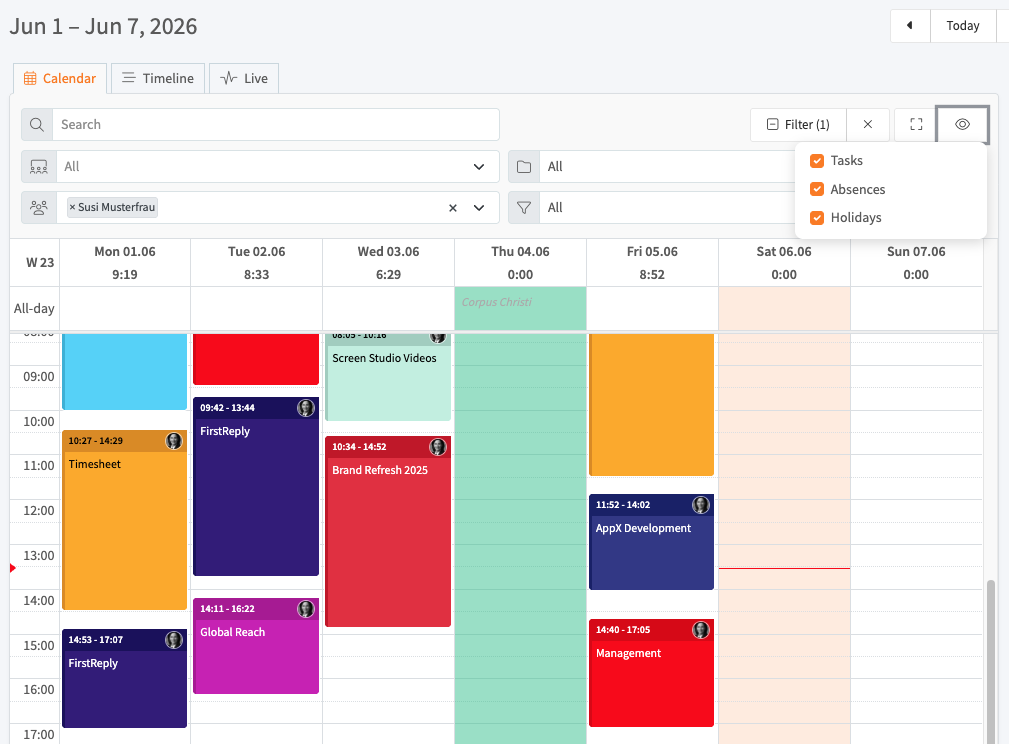Click the W 23 week label
The height and width of the screenshot is (744, 1009).
(40, 263)
